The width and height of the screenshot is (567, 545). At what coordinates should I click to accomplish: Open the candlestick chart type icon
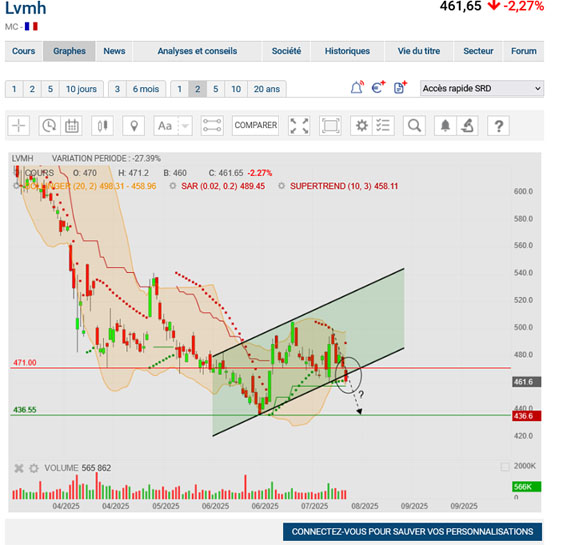click(x=102, y=126)
